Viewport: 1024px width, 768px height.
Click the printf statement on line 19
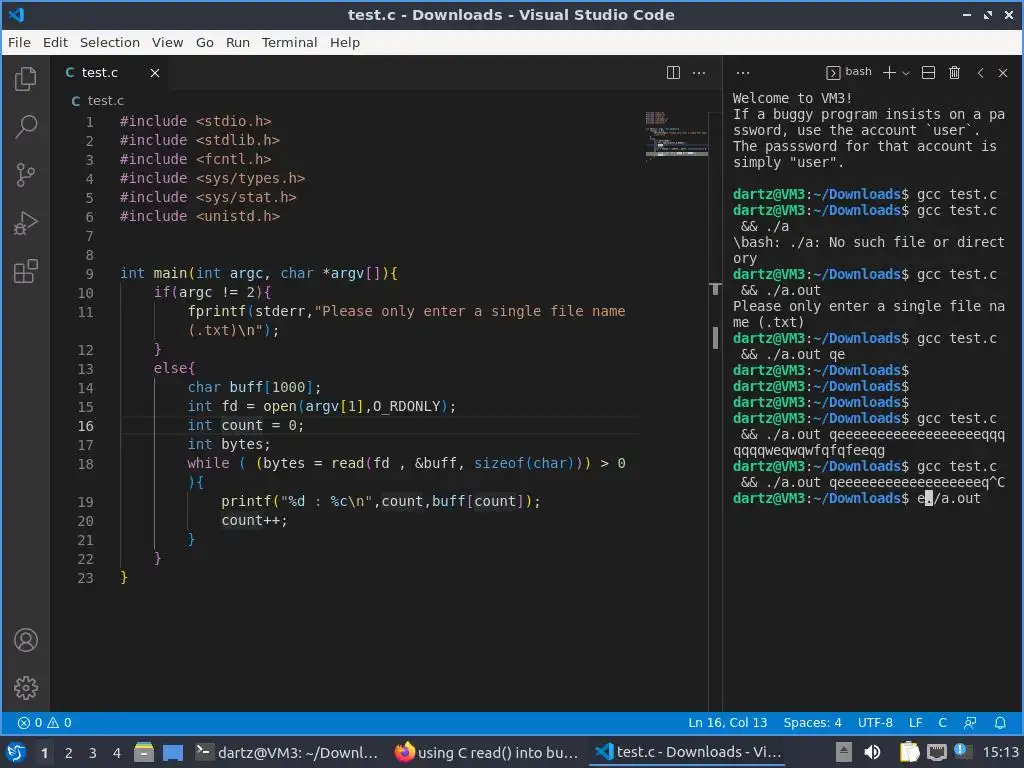tap(381, 501)
